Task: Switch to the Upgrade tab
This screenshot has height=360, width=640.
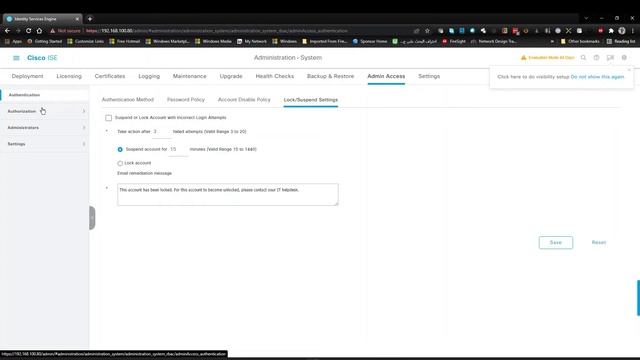Action: (x=231, y=76)
